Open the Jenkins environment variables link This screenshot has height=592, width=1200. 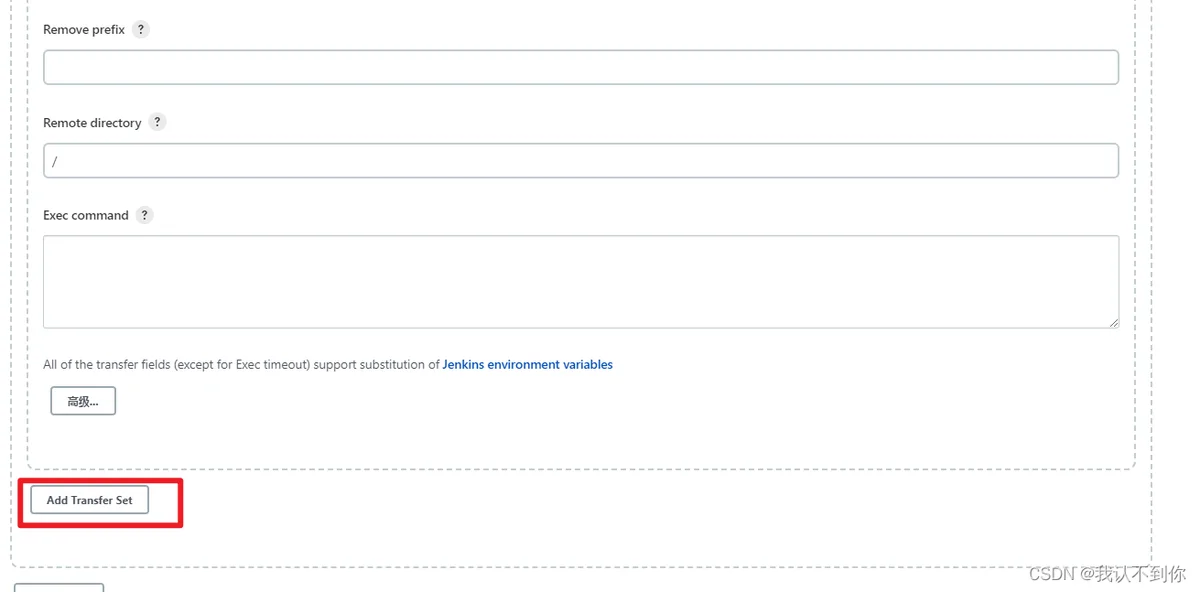528,365
